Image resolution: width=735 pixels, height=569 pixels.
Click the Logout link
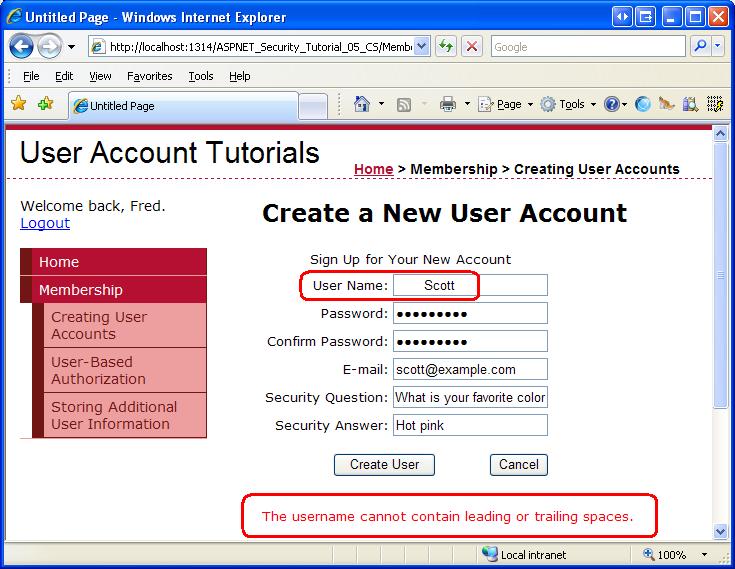45,223
